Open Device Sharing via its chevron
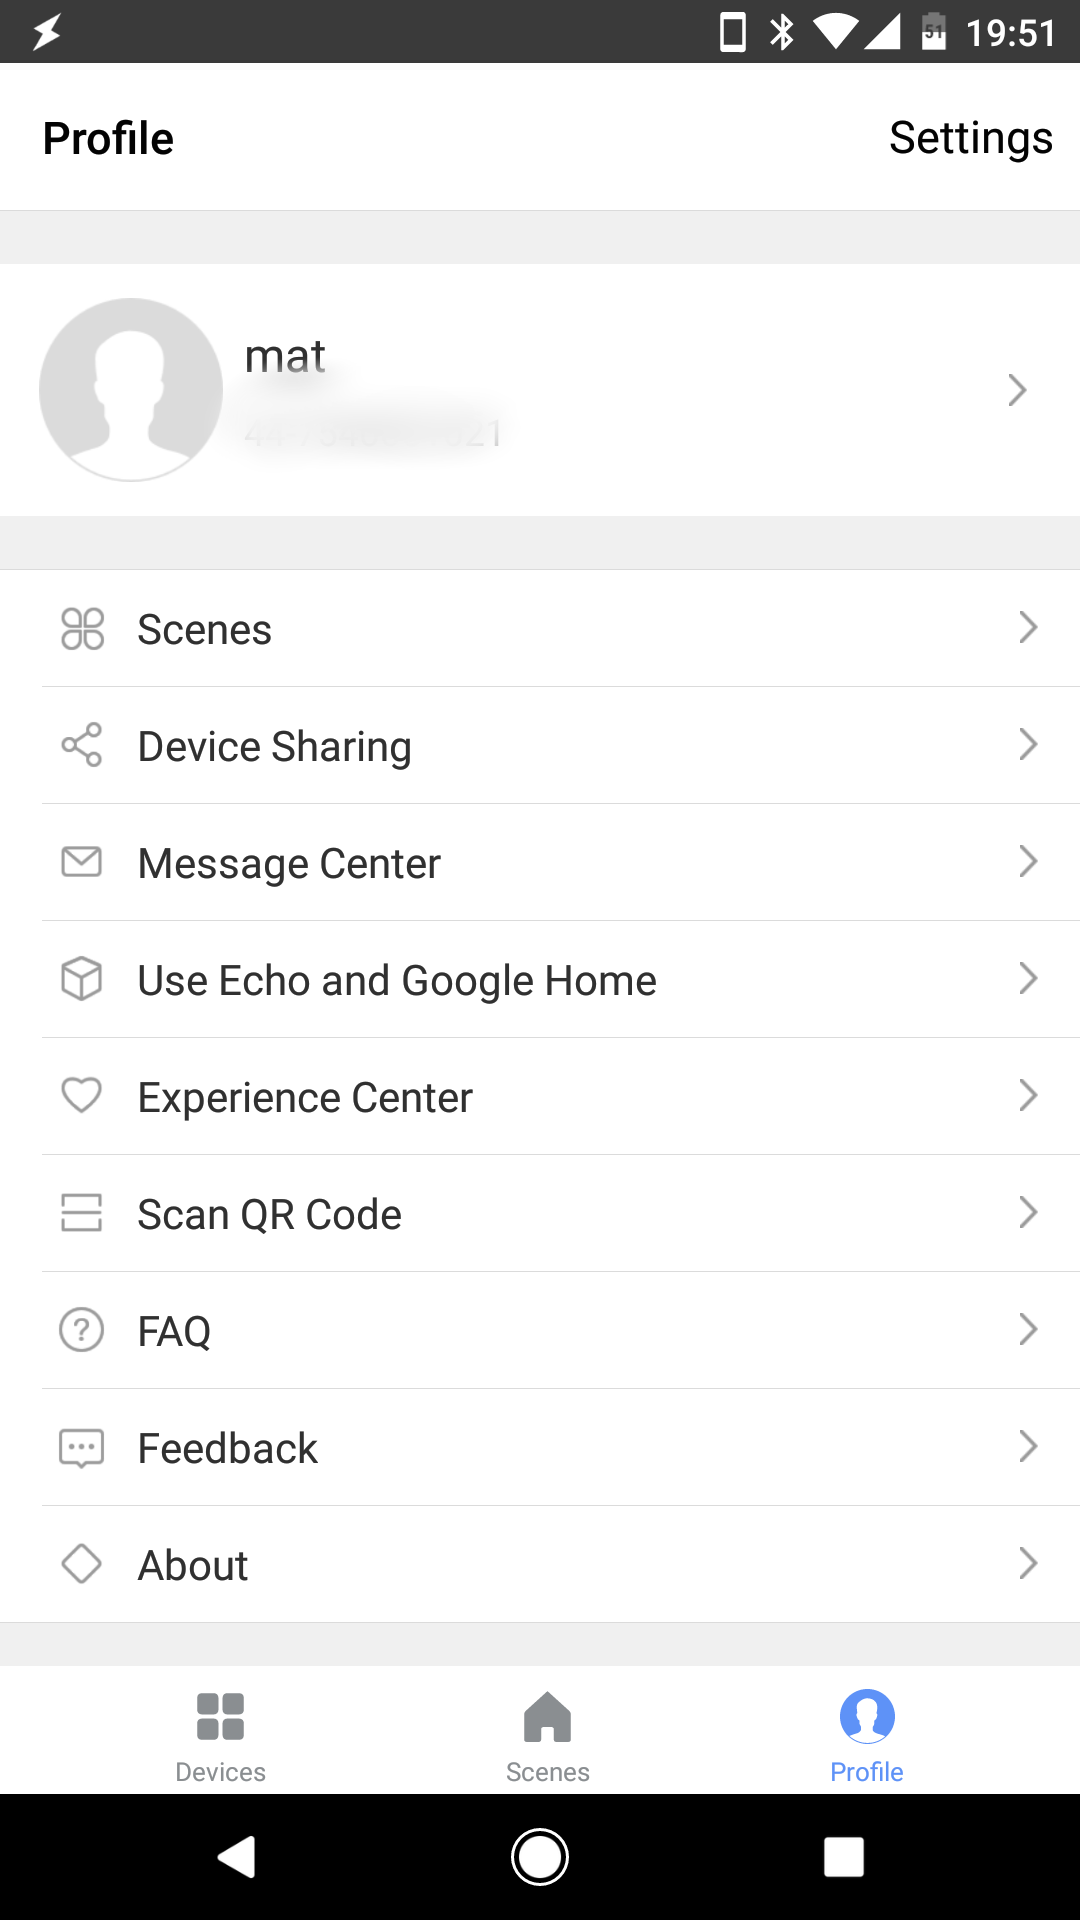Screen dimensions: 1080x1920 pyautogui.click(x=1028, y=744)
